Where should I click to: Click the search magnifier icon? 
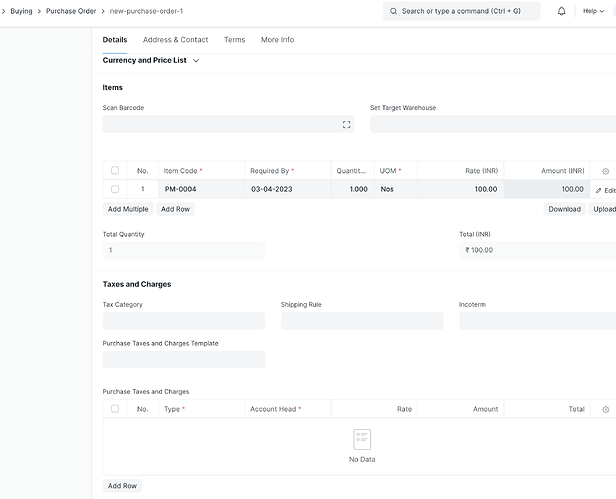tap(393, 11)
